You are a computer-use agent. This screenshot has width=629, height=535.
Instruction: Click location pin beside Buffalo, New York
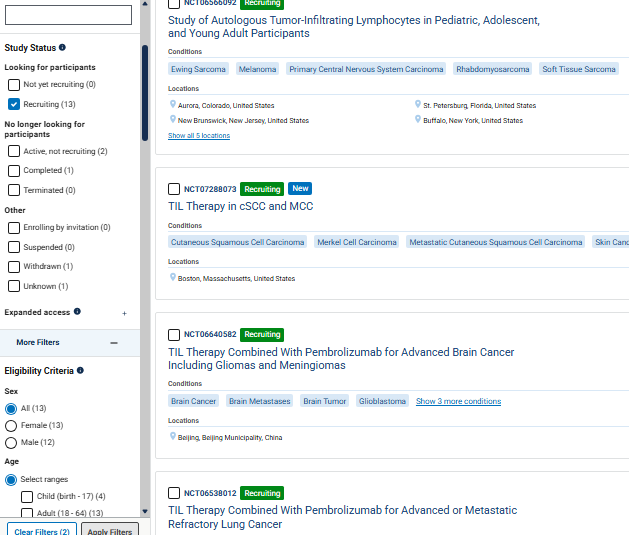pos(418,119)
